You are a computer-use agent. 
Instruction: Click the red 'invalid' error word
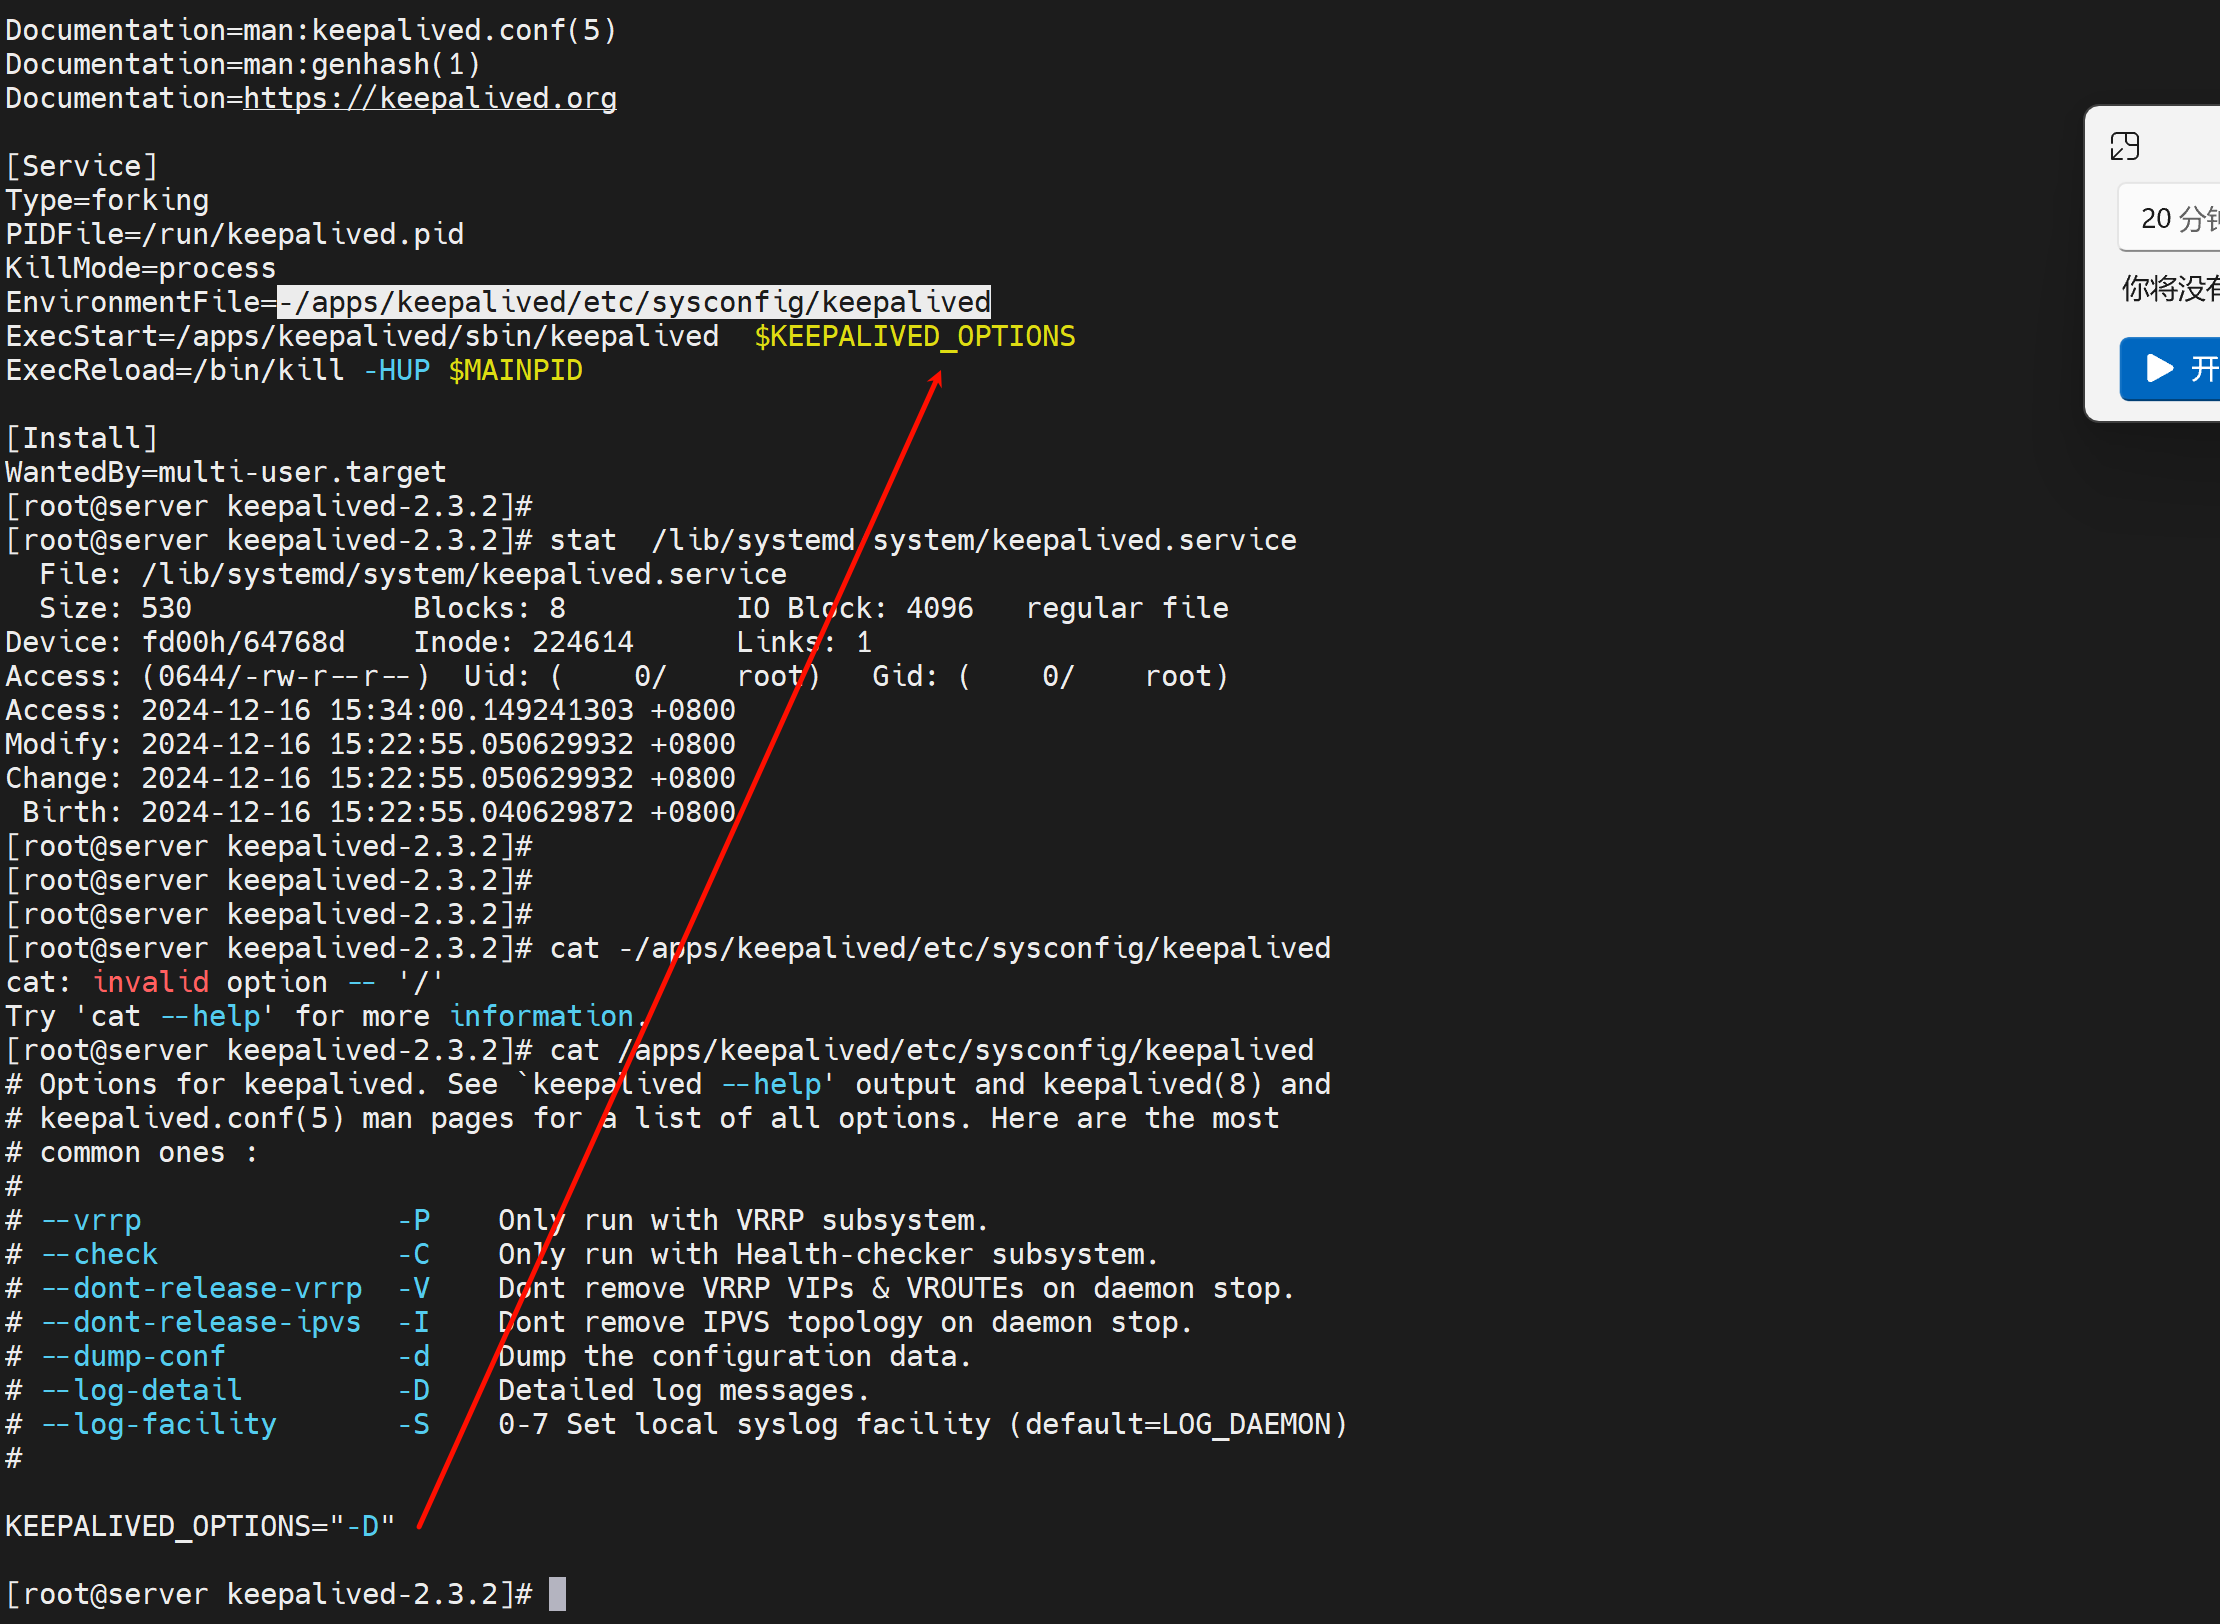[x=150, y=982]
